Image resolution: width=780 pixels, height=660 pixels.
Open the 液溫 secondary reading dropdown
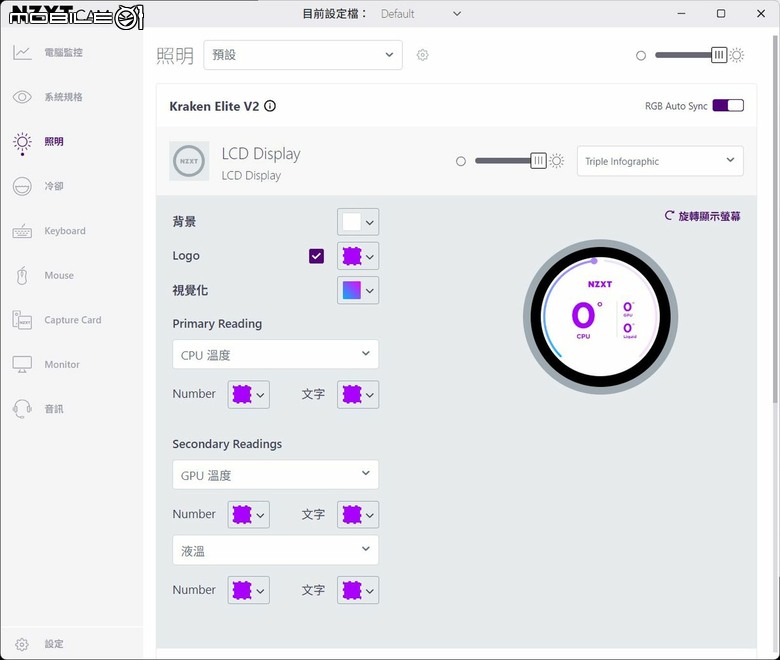click(276, 550)
